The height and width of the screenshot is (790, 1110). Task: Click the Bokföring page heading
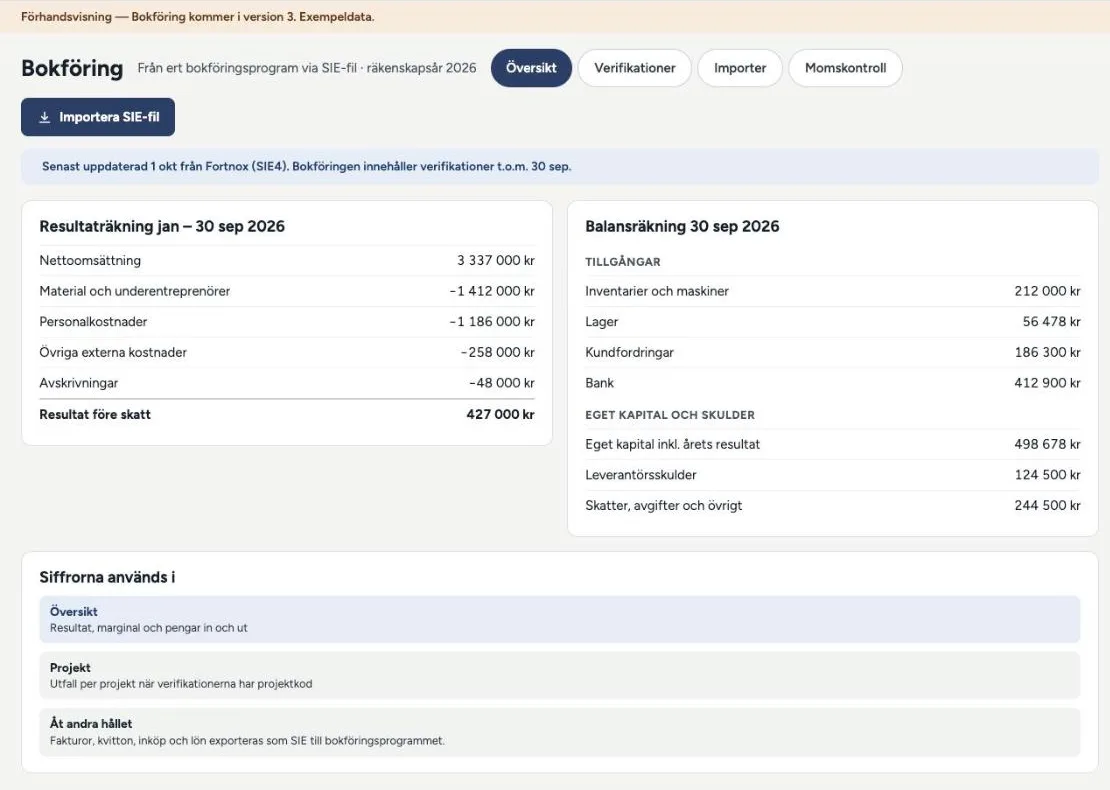(x=72, y=68)
